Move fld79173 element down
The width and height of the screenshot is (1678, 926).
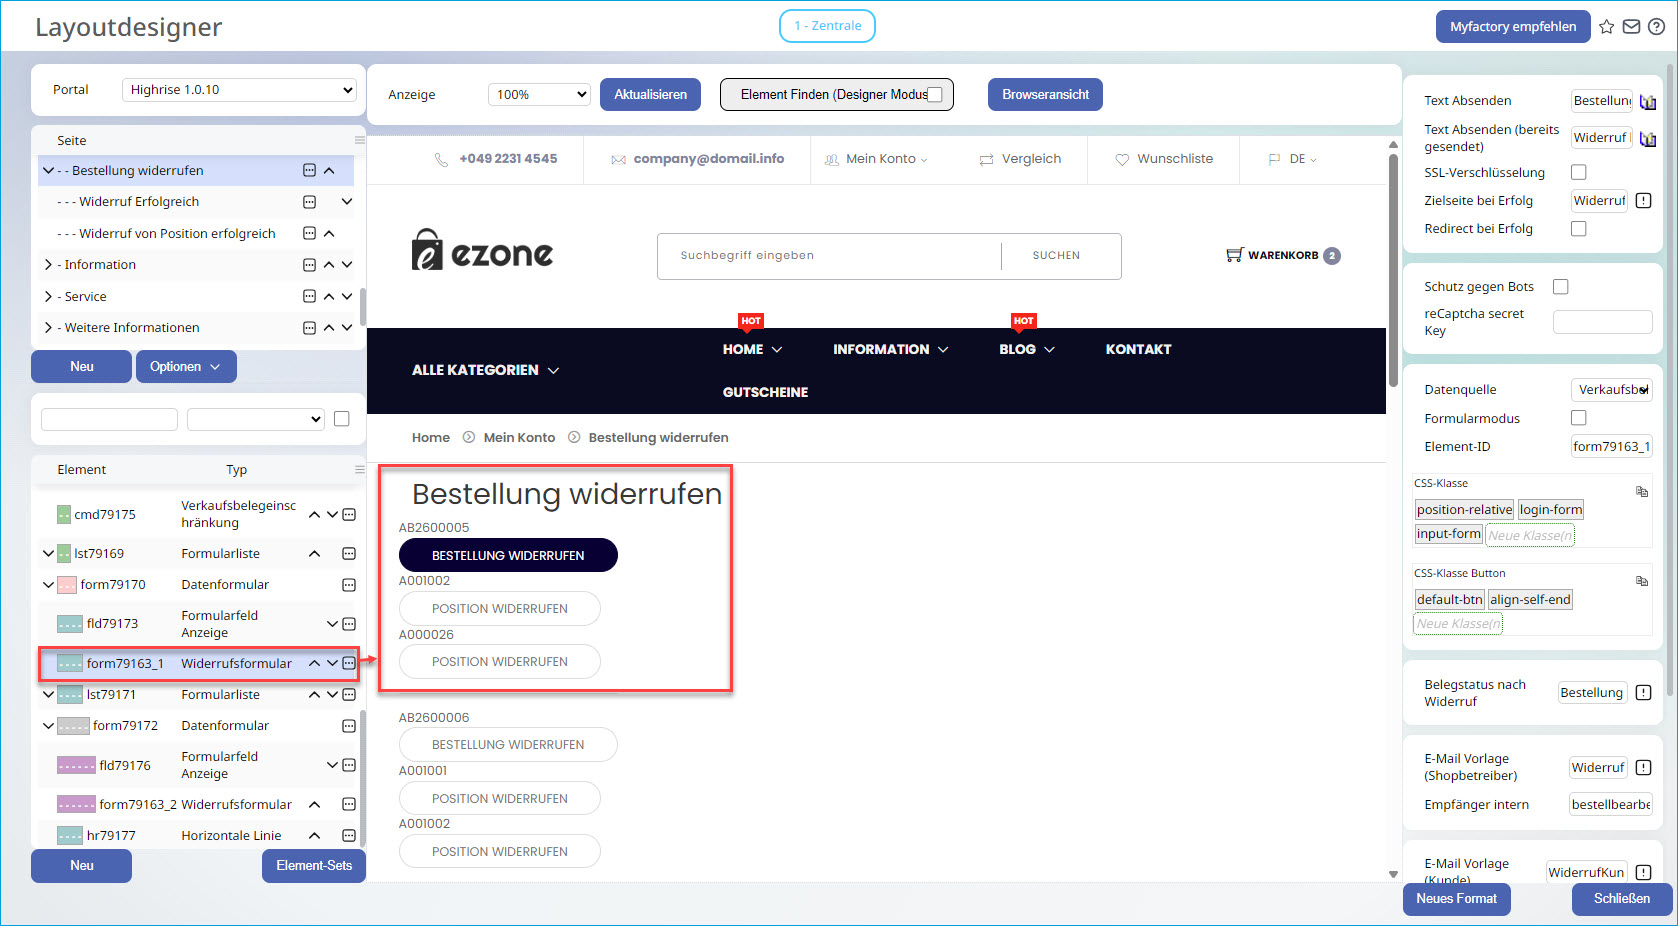pyautogui.click(x=332, y=624)
